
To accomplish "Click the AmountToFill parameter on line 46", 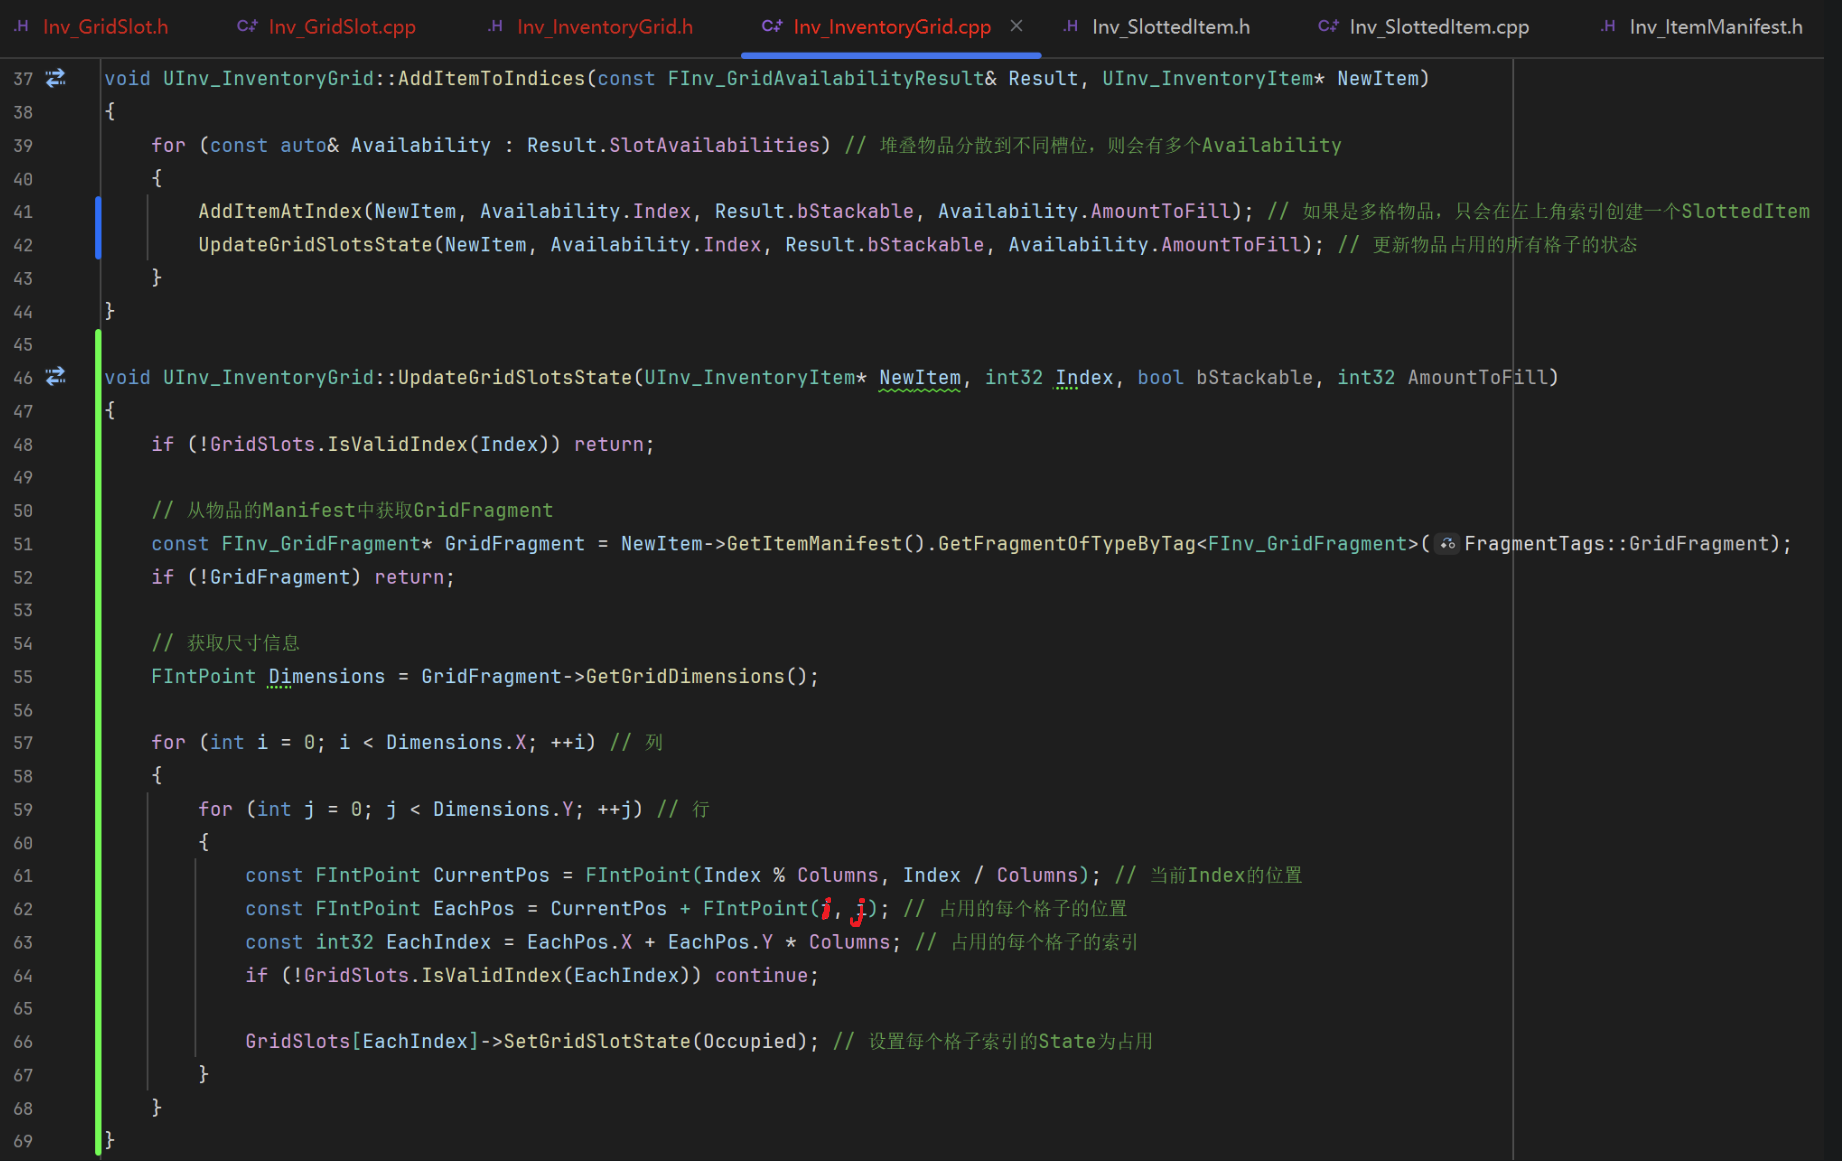I will point(1478,378).
